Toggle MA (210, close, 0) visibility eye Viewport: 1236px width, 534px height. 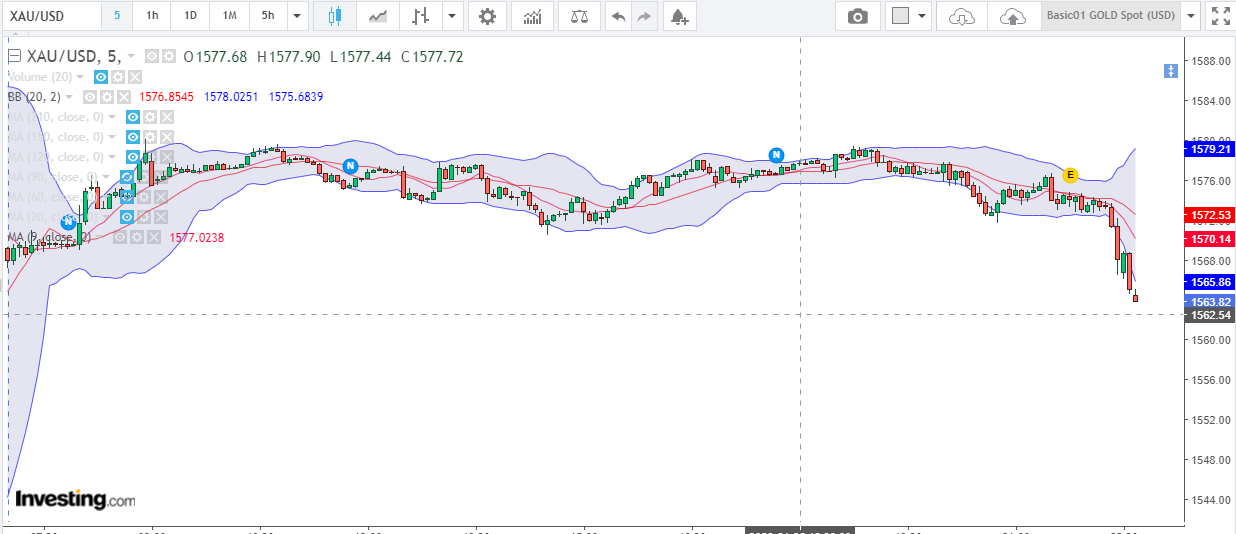click(132, 117)
